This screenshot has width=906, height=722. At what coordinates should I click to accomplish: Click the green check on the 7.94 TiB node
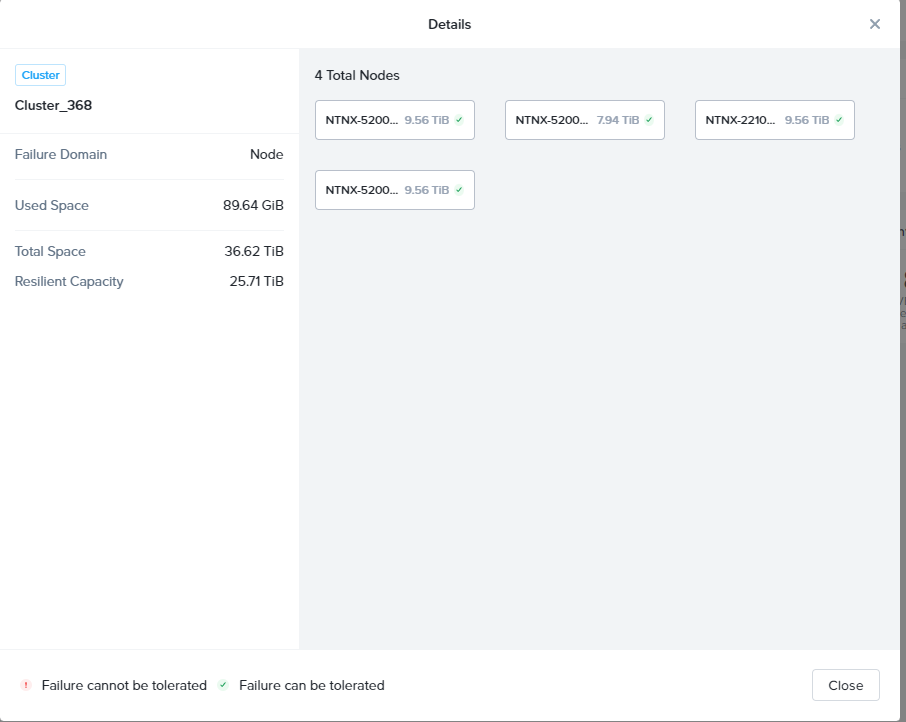point(649,120)
